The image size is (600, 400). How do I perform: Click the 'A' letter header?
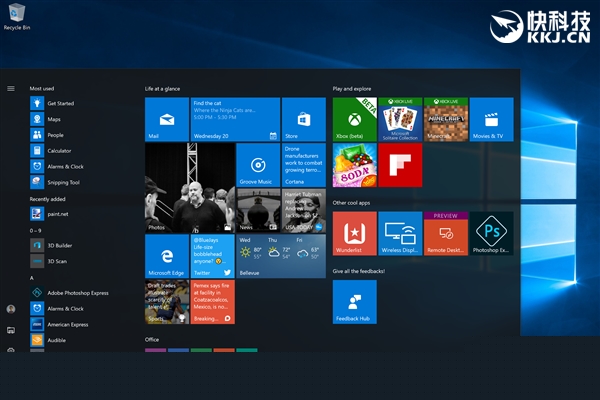click(x=32, y=278)
